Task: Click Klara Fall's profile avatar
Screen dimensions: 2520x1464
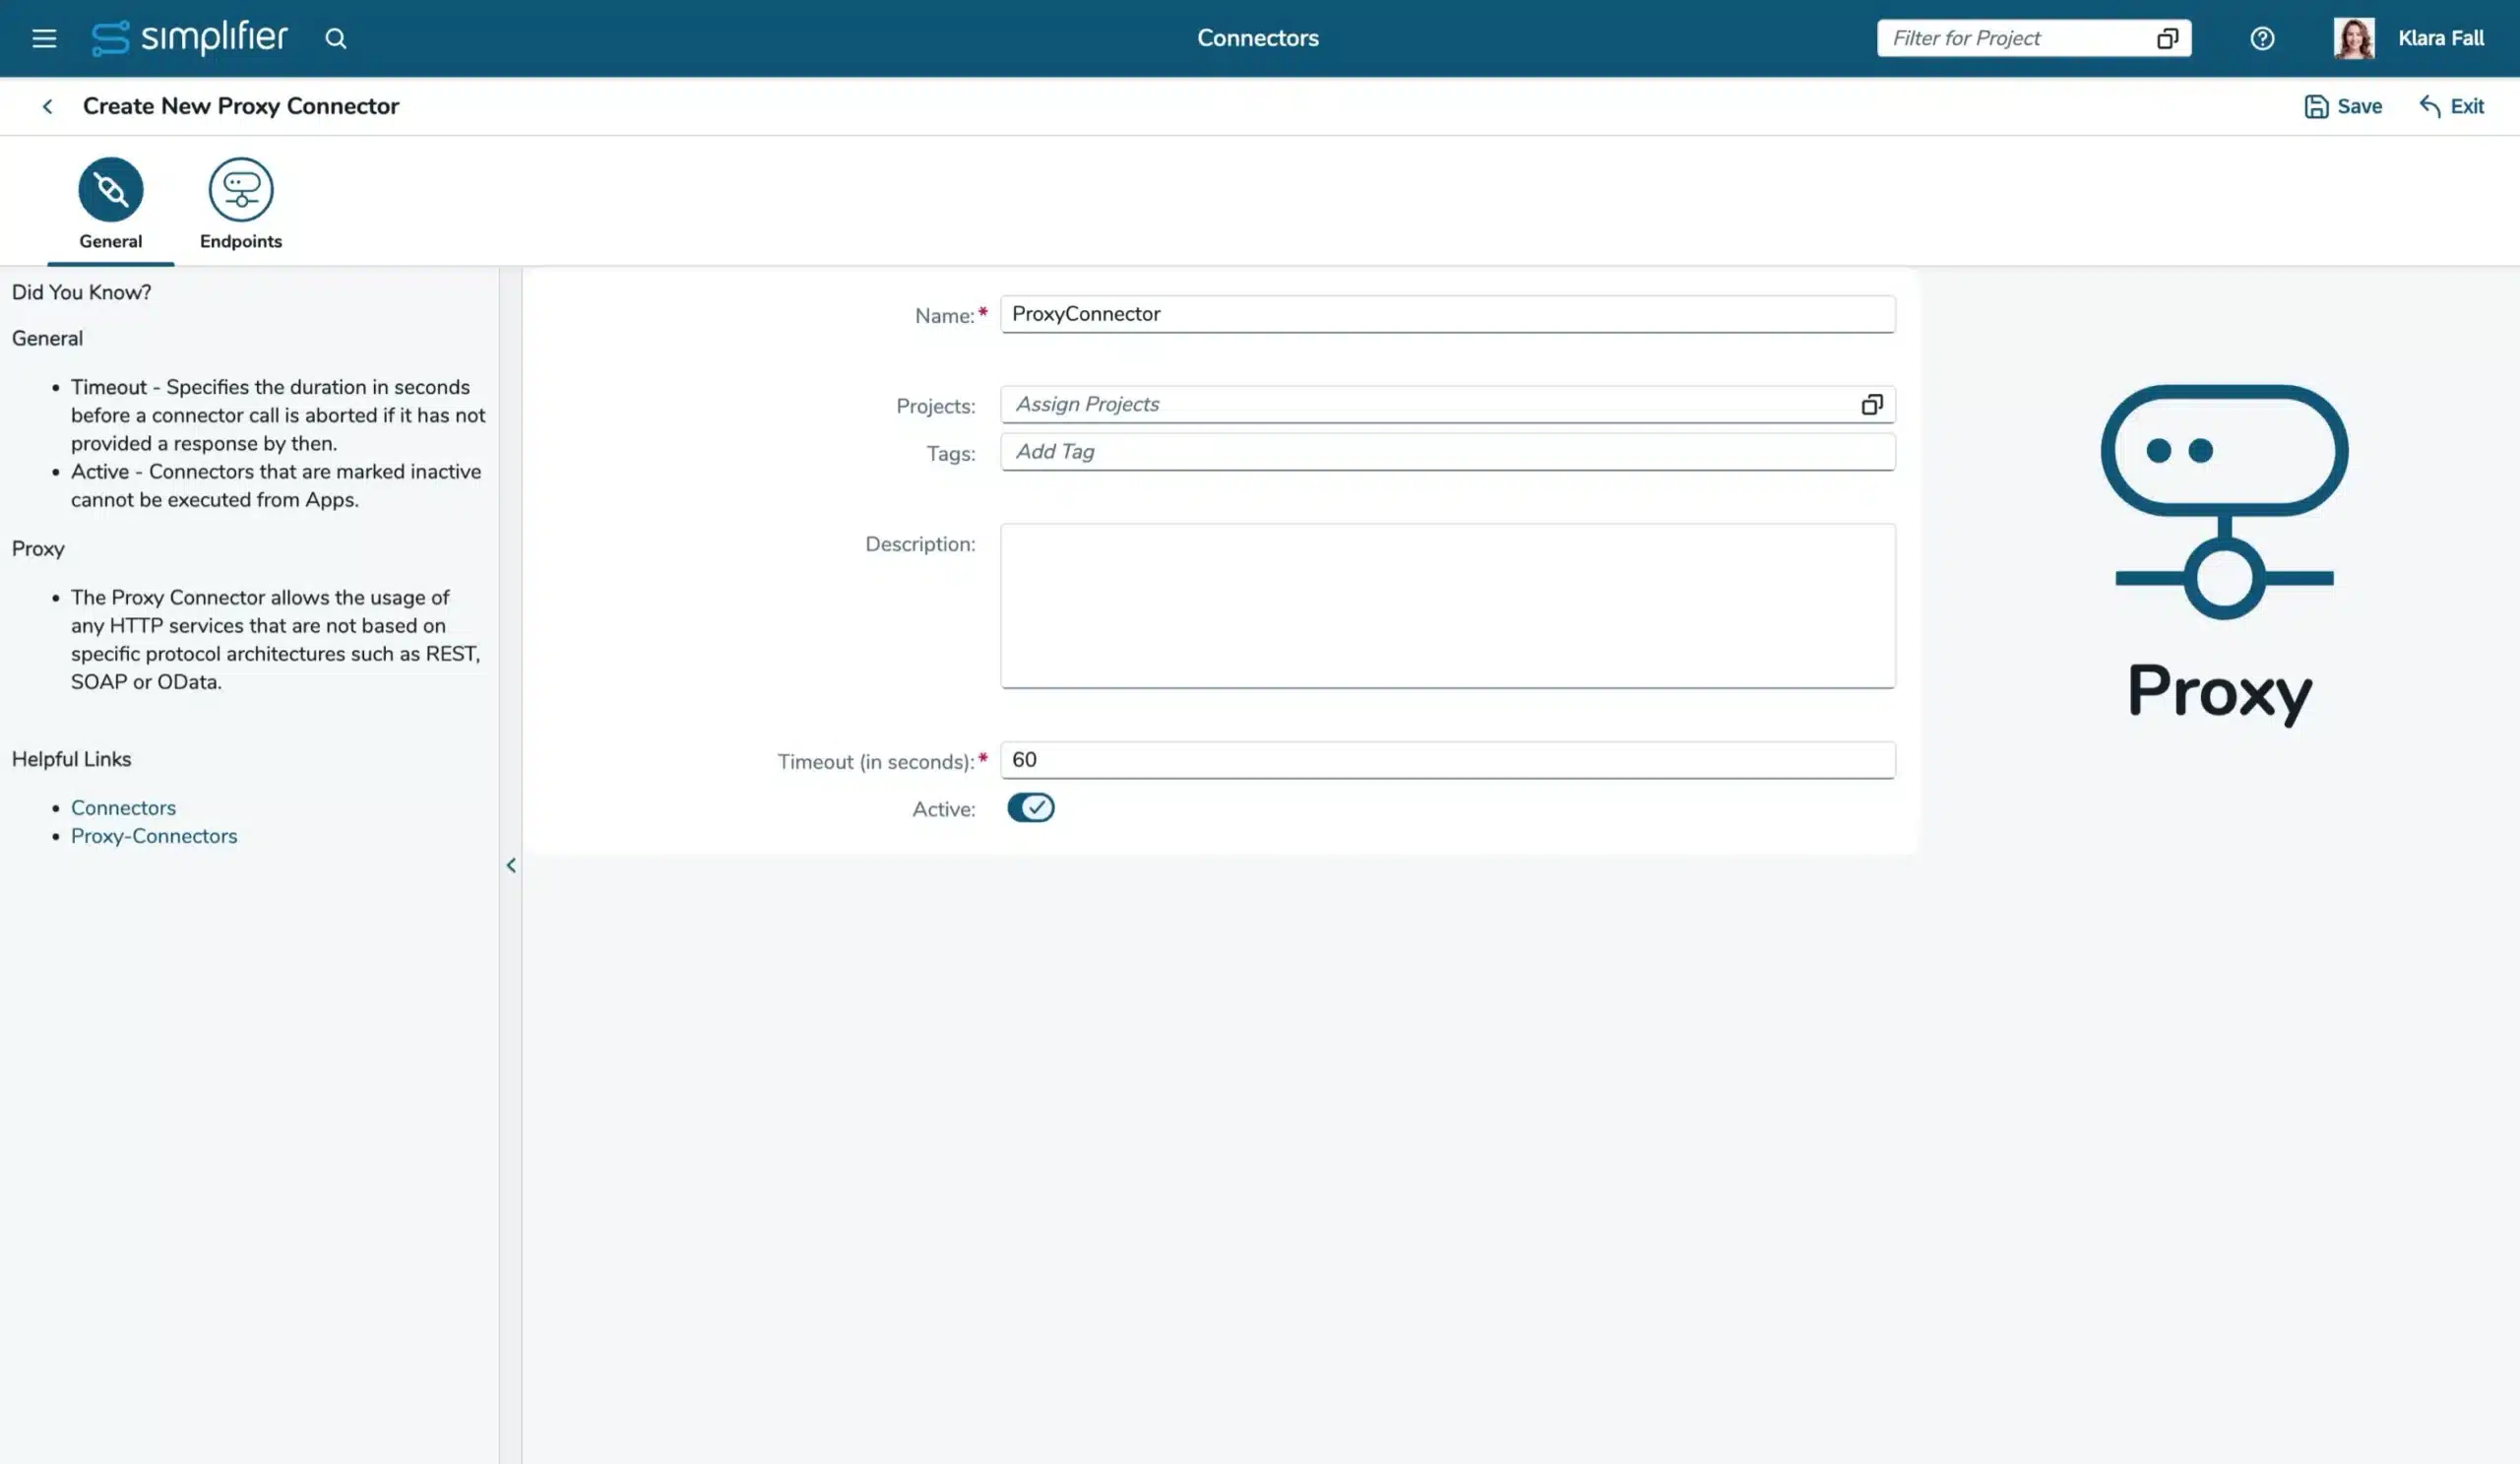Action: 2353,38
